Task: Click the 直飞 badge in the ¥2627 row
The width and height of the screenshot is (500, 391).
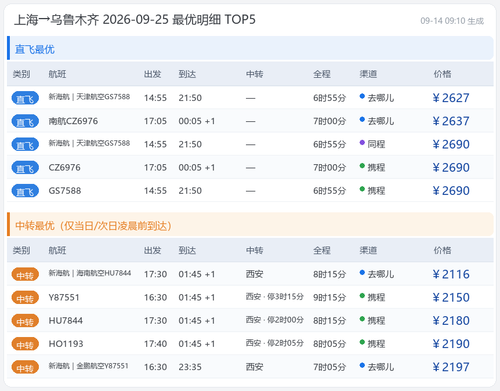Action: pyautogui.click(x=25, y=98)
